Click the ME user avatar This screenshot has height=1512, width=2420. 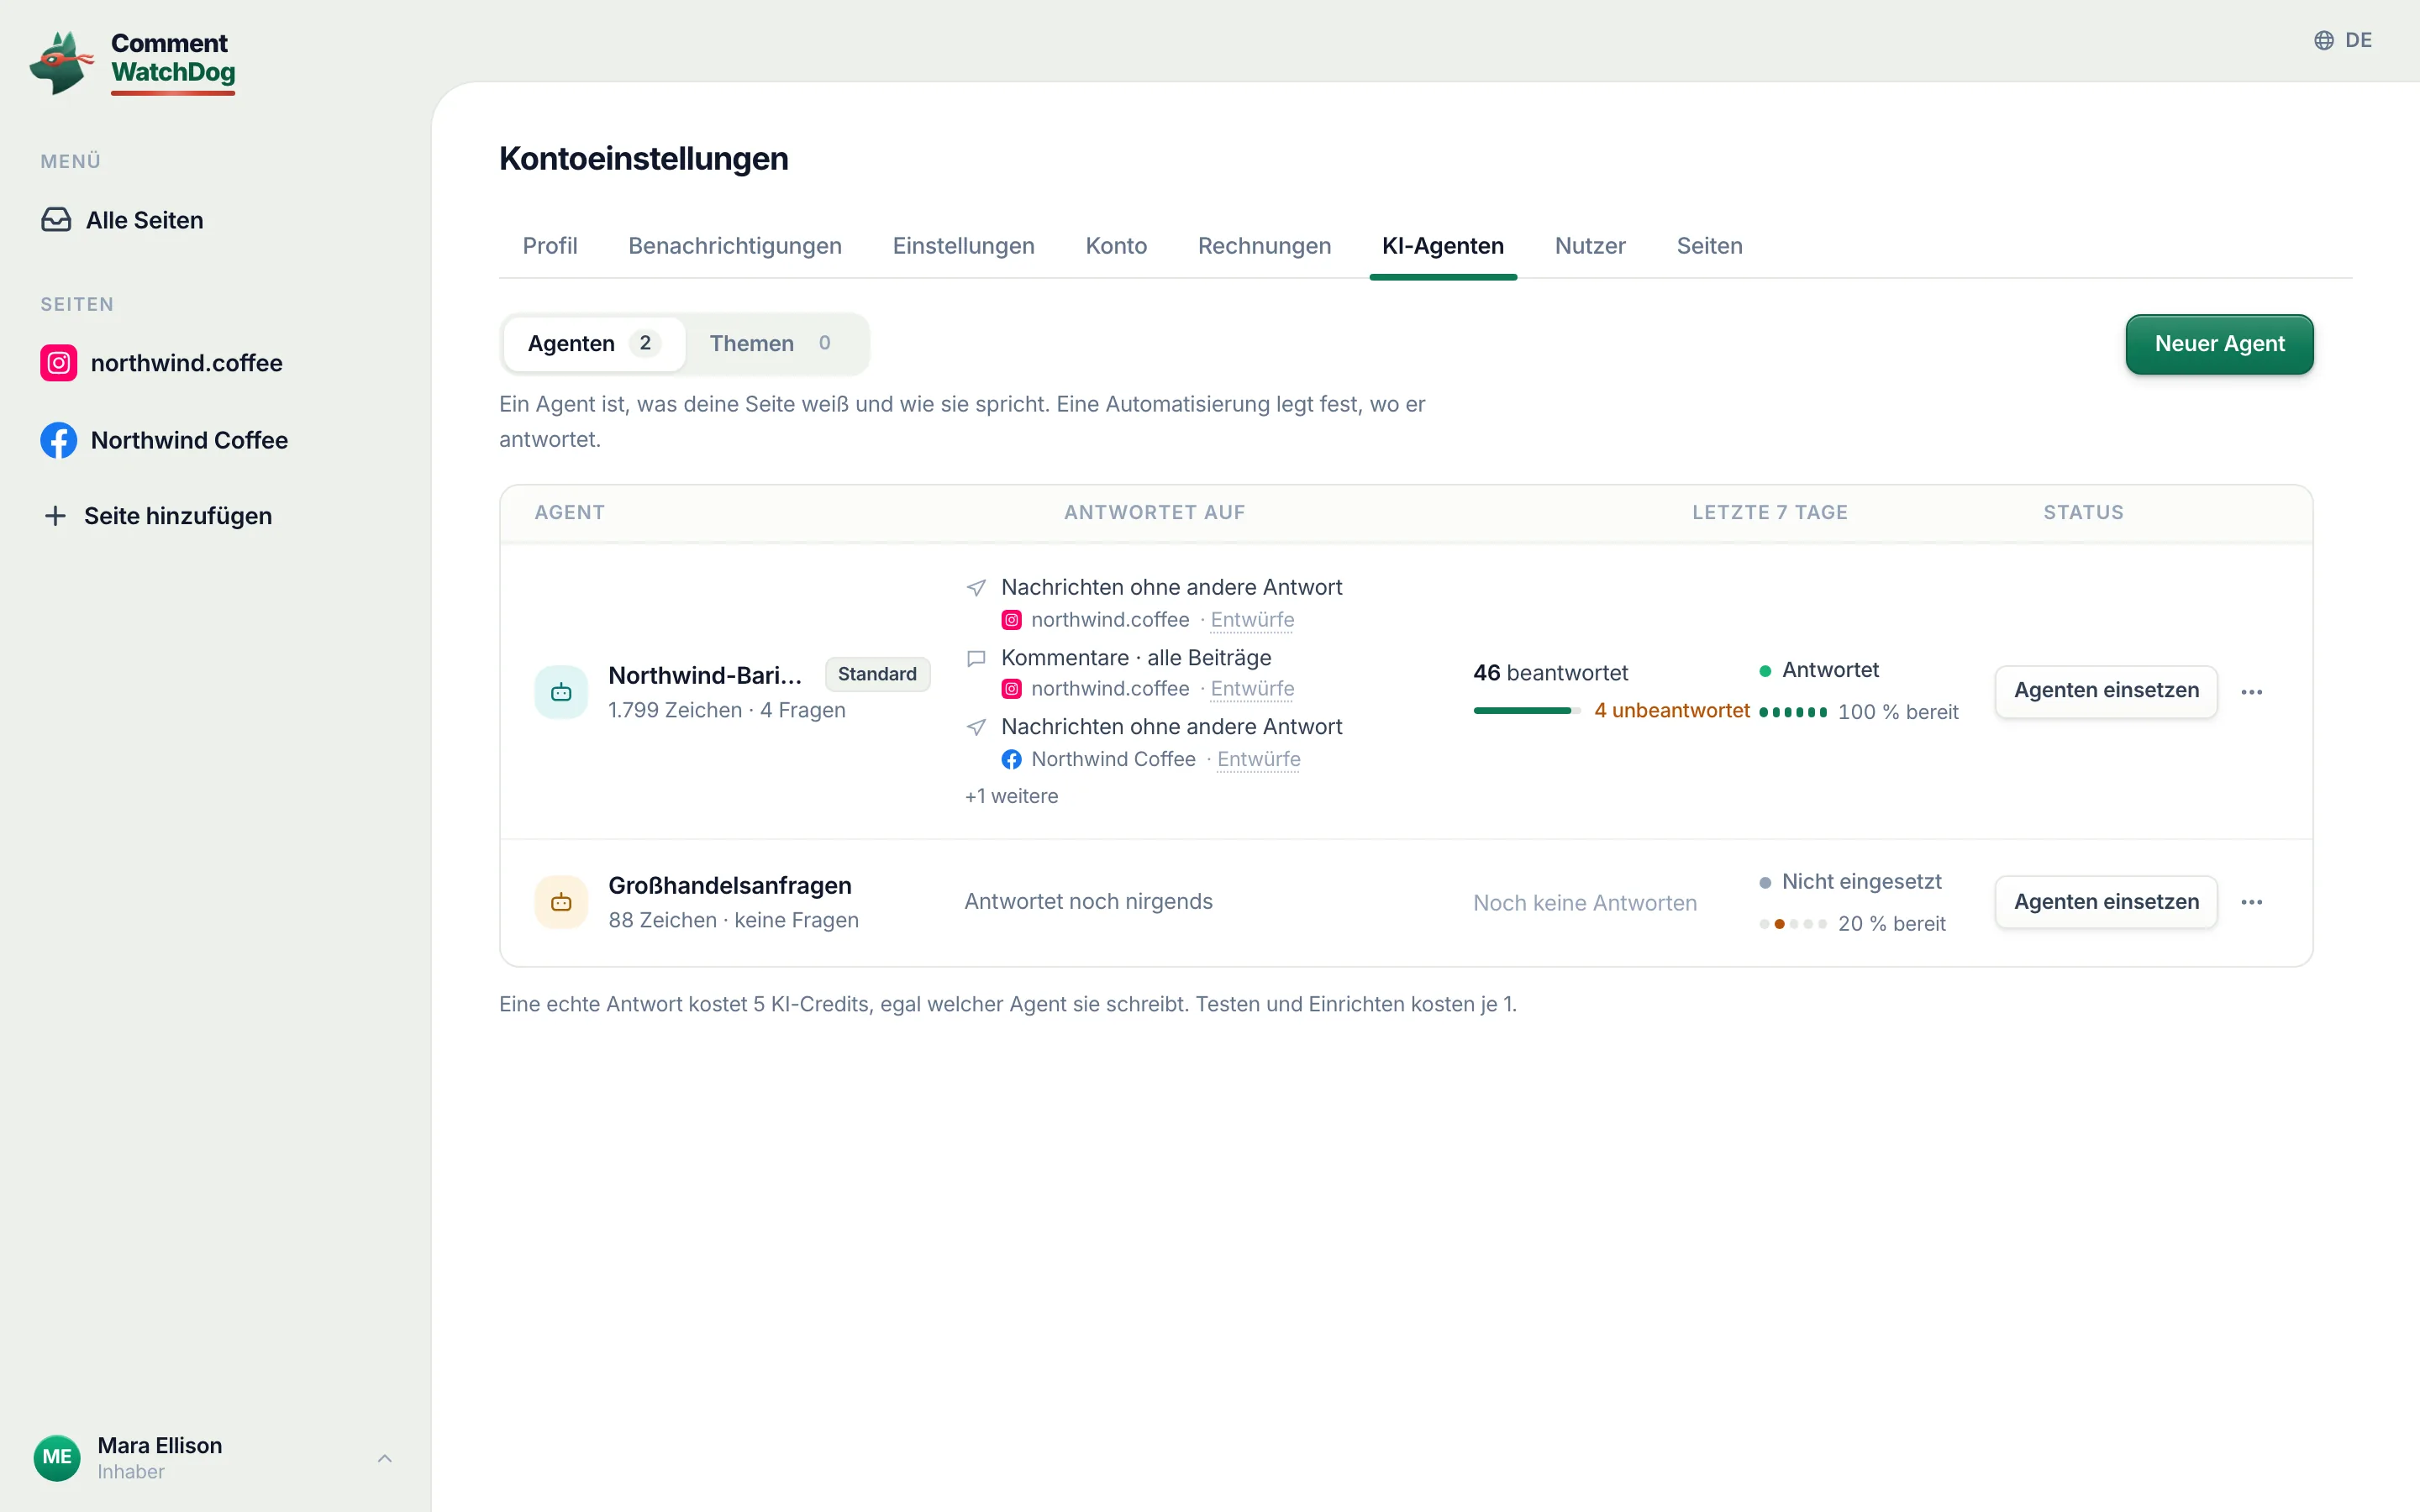pyautogui.click(x=57, y=1457)
